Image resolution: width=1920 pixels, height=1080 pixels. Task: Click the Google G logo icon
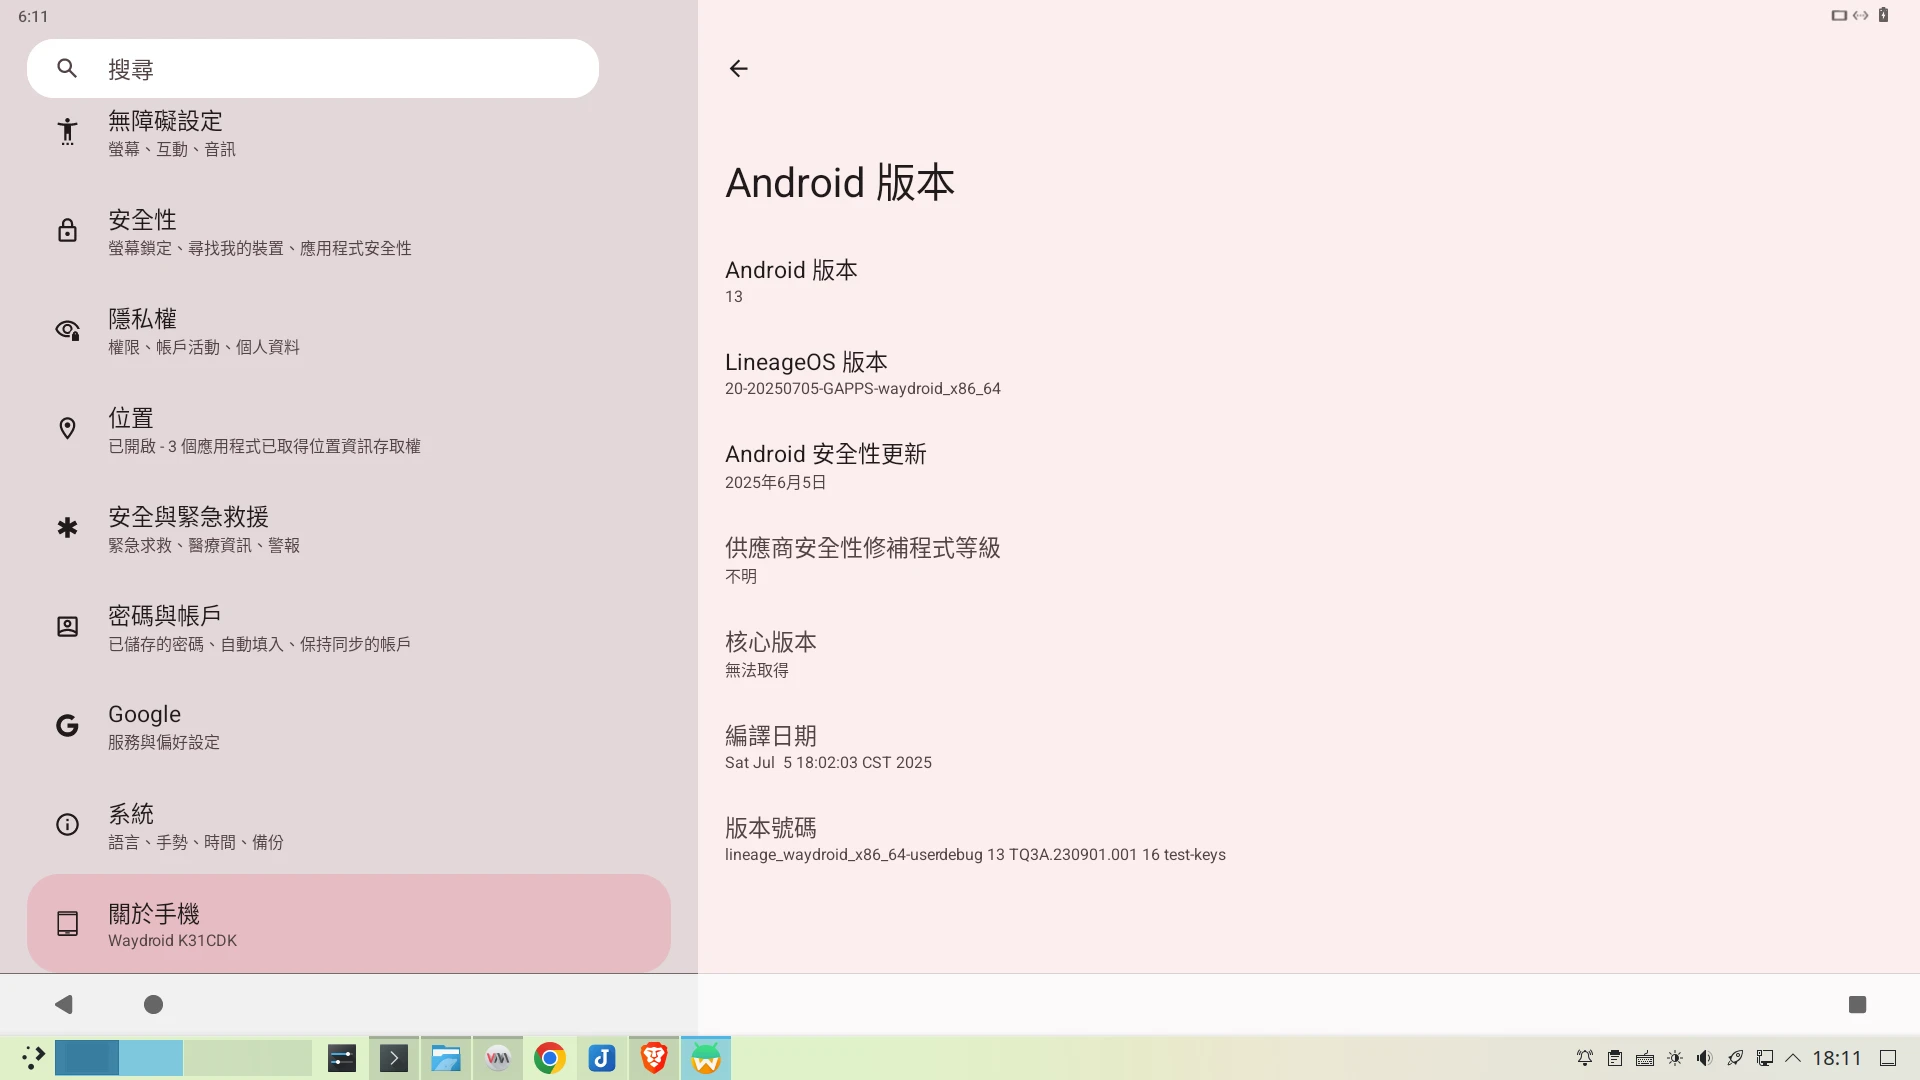(67, 725)
